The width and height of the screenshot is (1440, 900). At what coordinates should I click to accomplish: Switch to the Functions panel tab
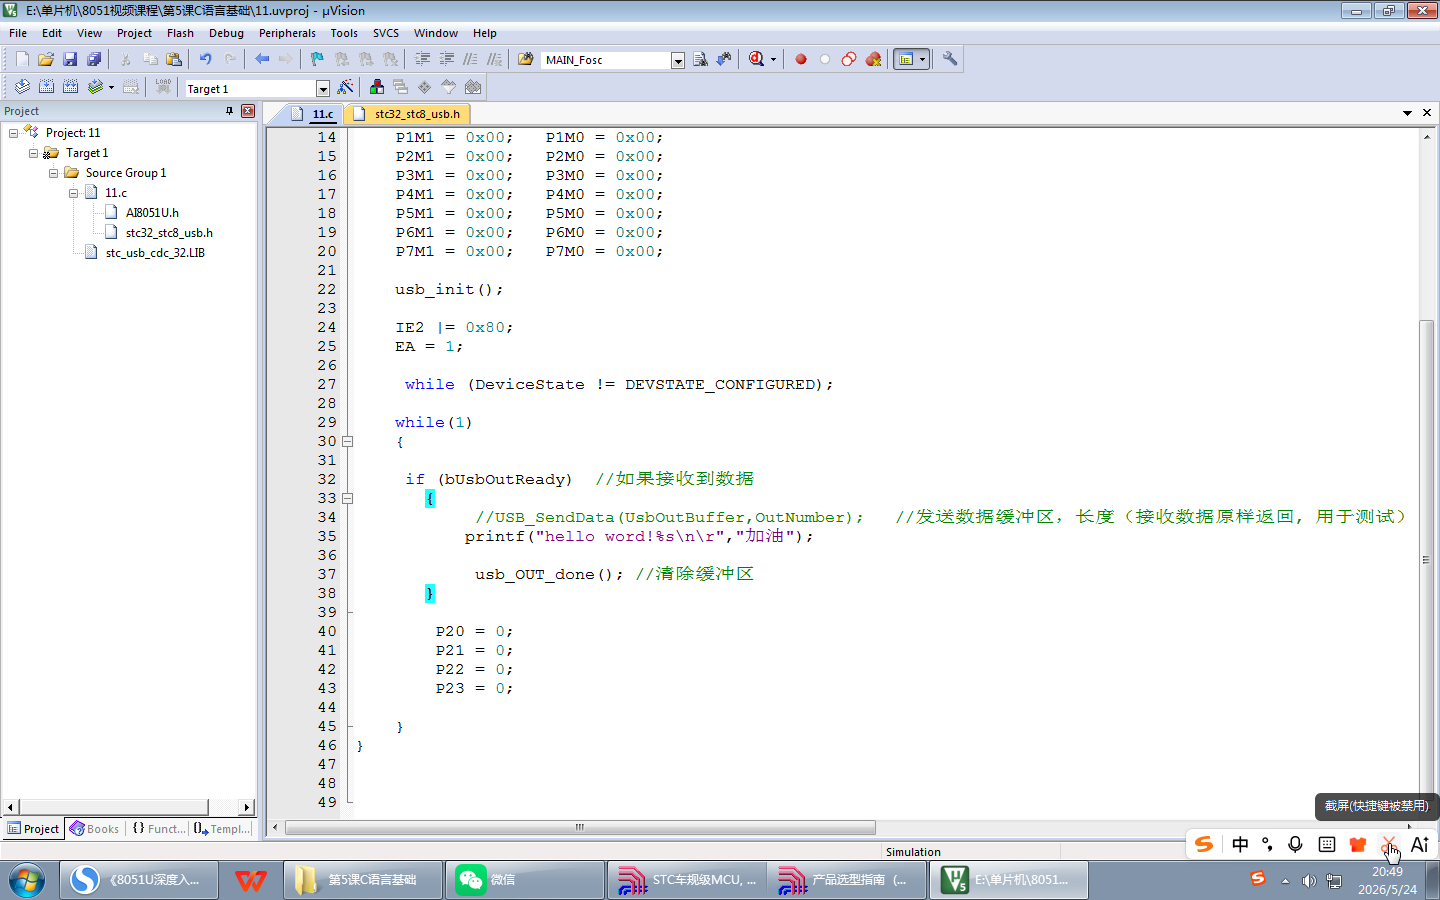tap(157, 829)
